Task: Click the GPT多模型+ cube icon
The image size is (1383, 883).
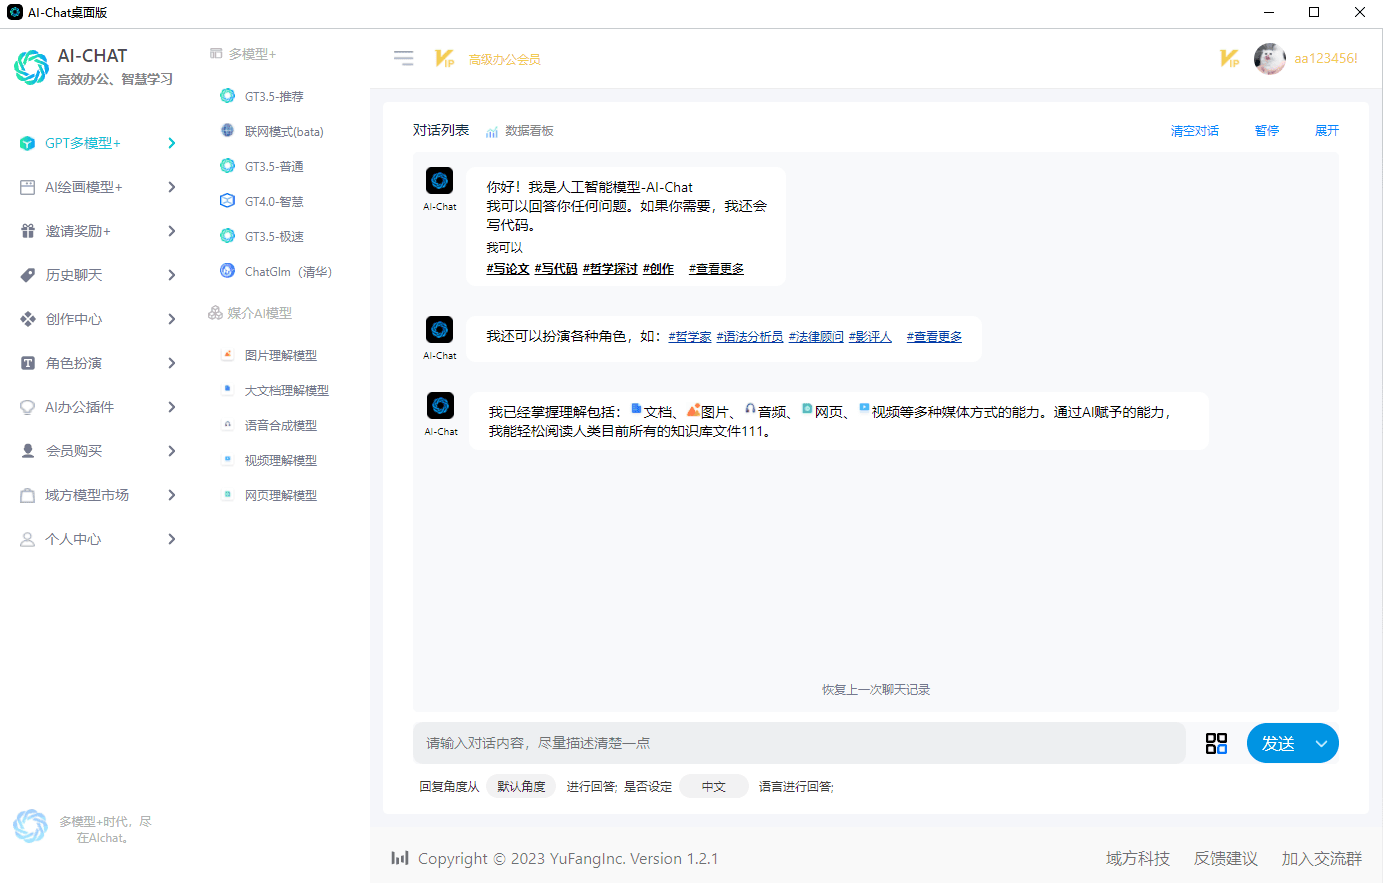Action: (x=28, y=143)
